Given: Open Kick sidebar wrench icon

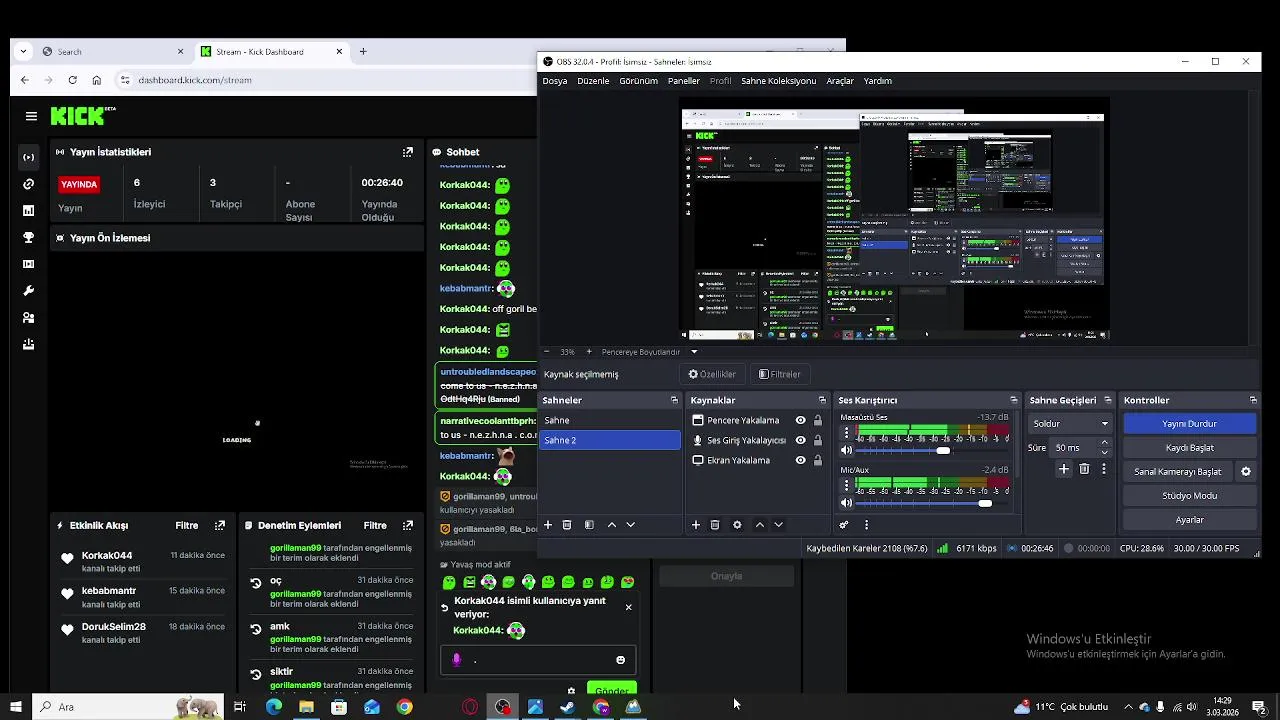Looking at the screenshot, I should coord(28,291).
